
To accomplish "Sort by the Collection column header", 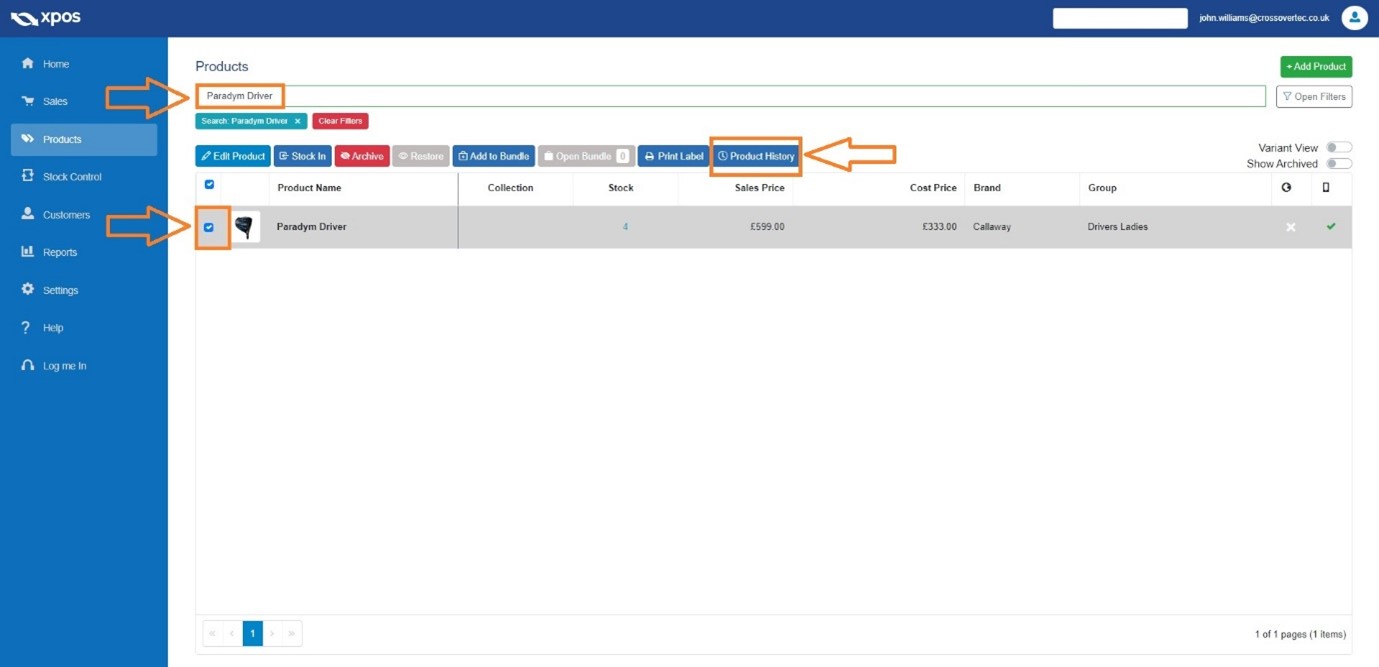I will coord(511,187).
